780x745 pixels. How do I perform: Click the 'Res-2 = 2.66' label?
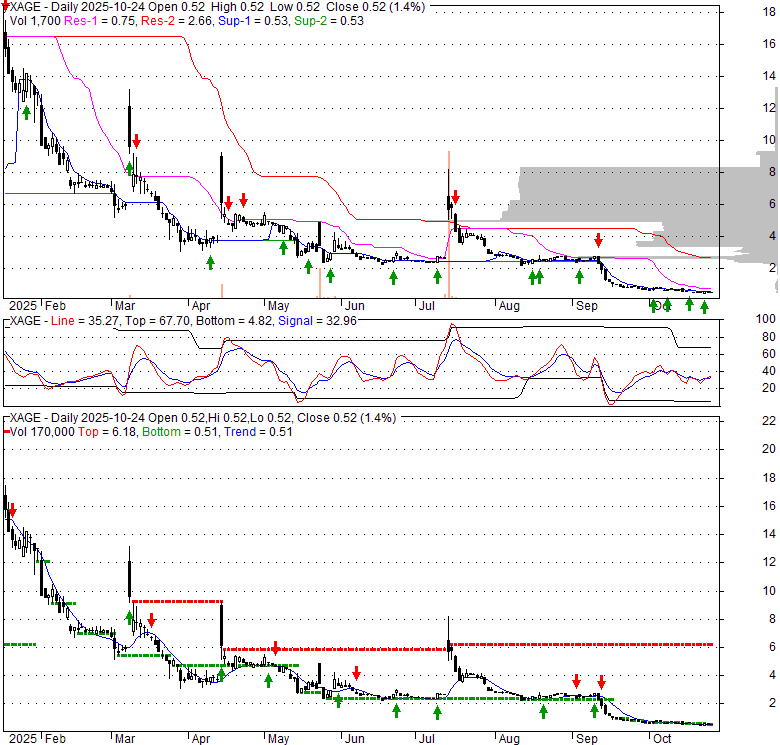pos(178,21)
